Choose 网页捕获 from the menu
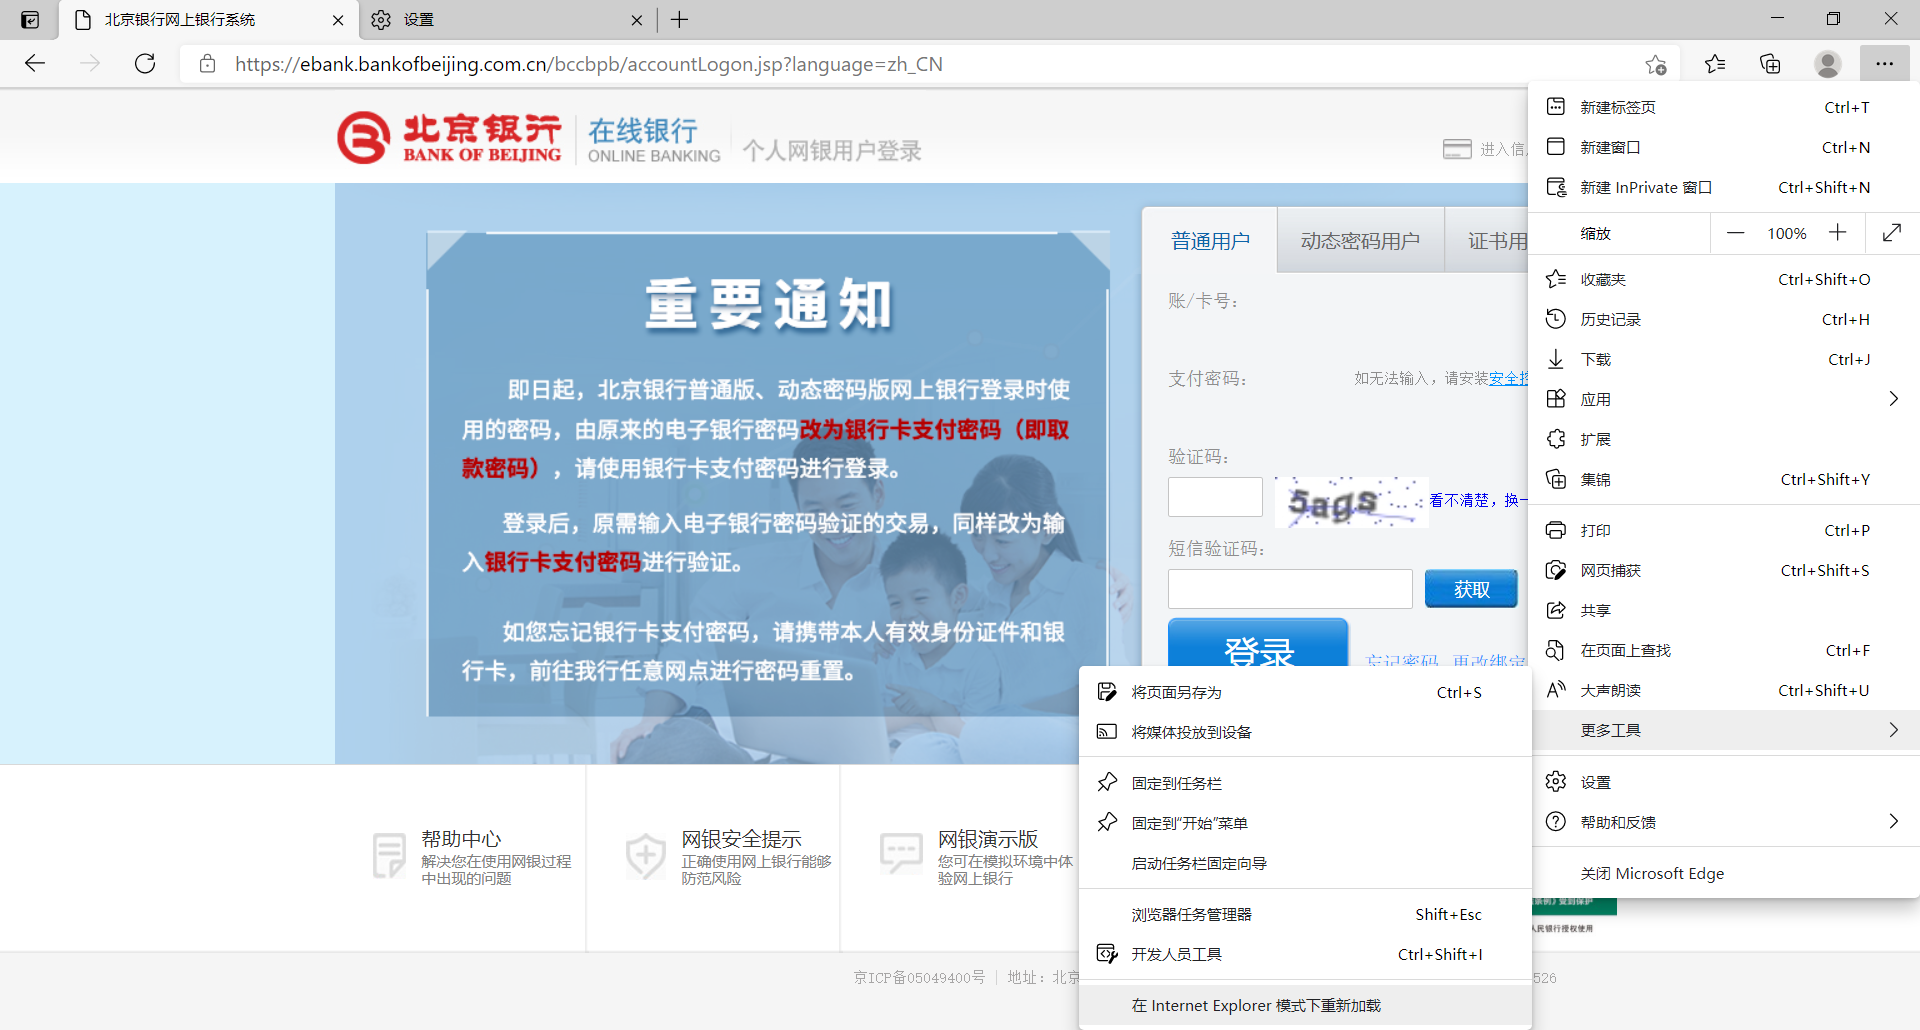 [1724, 570]
